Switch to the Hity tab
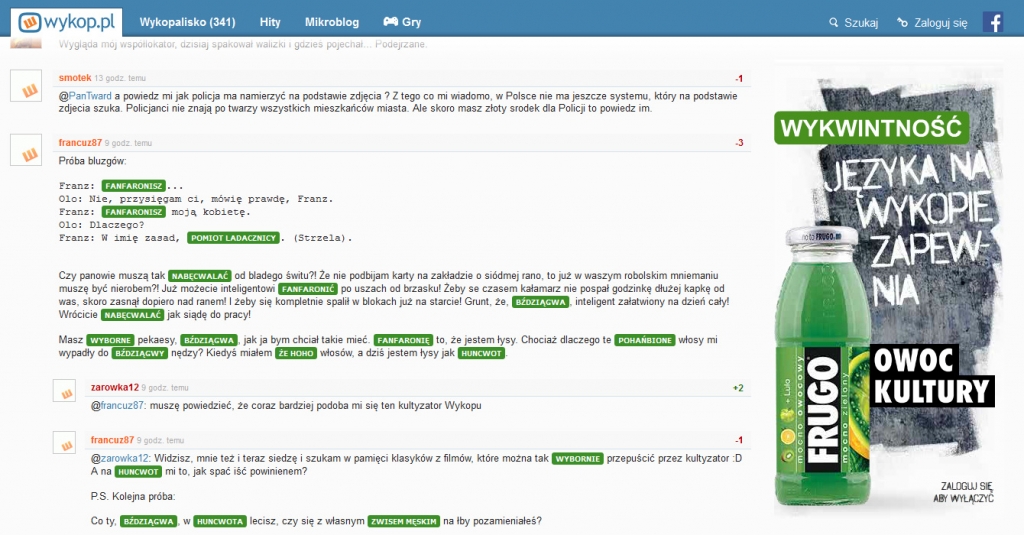 click(x=269, y=22)
